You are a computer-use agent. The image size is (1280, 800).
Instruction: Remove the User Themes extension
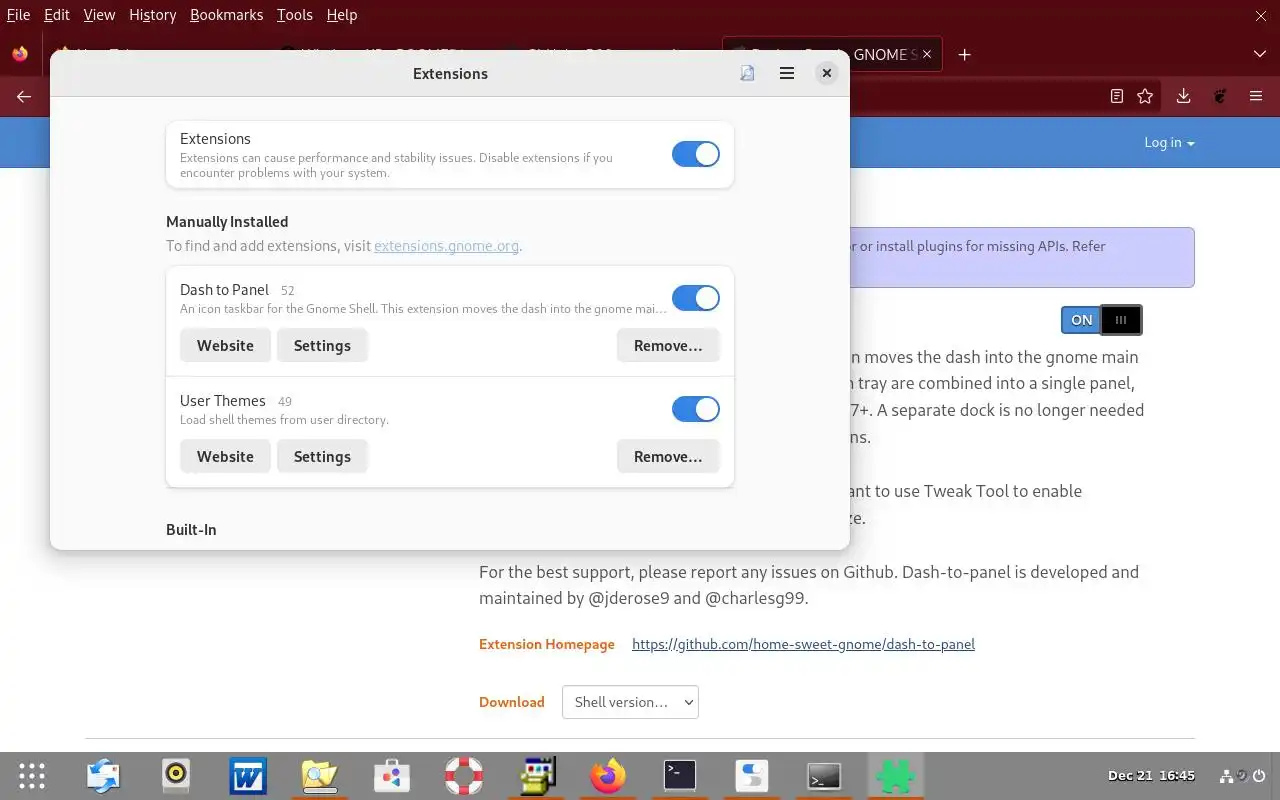[x=668, y=456]
